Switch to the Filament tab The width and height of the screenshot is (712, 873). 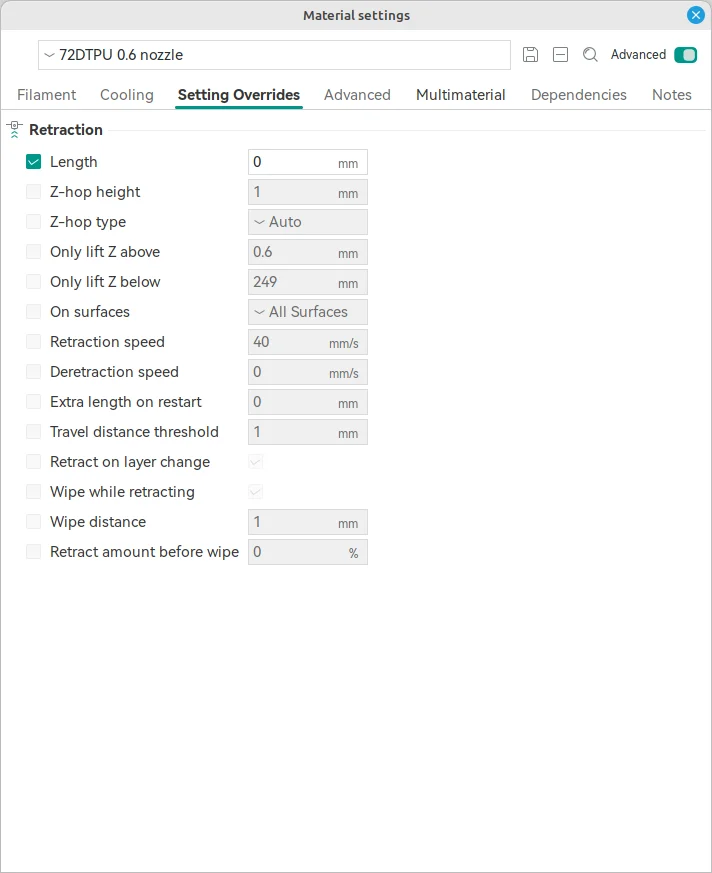(x=47, y=95)
